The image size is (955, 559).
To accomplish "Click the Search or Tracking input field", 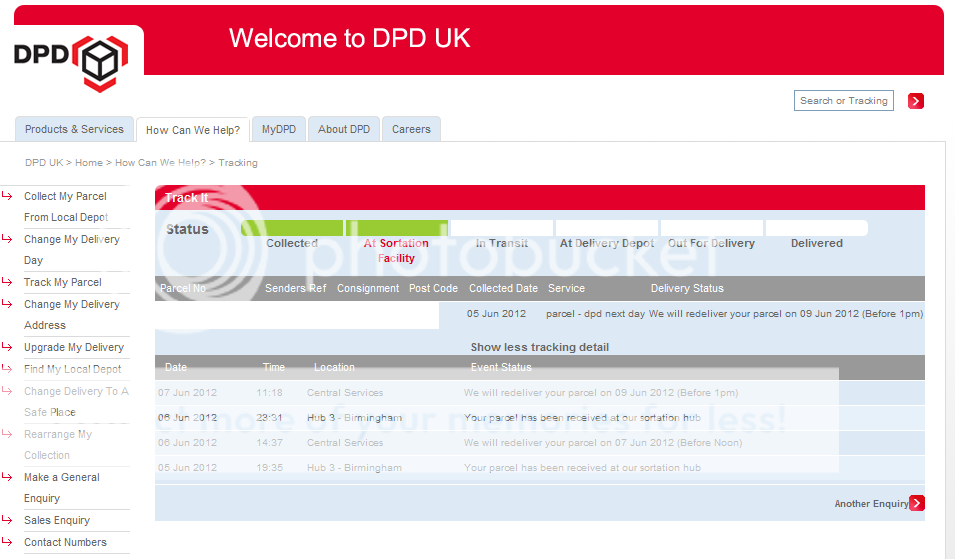I will point(844,100).
